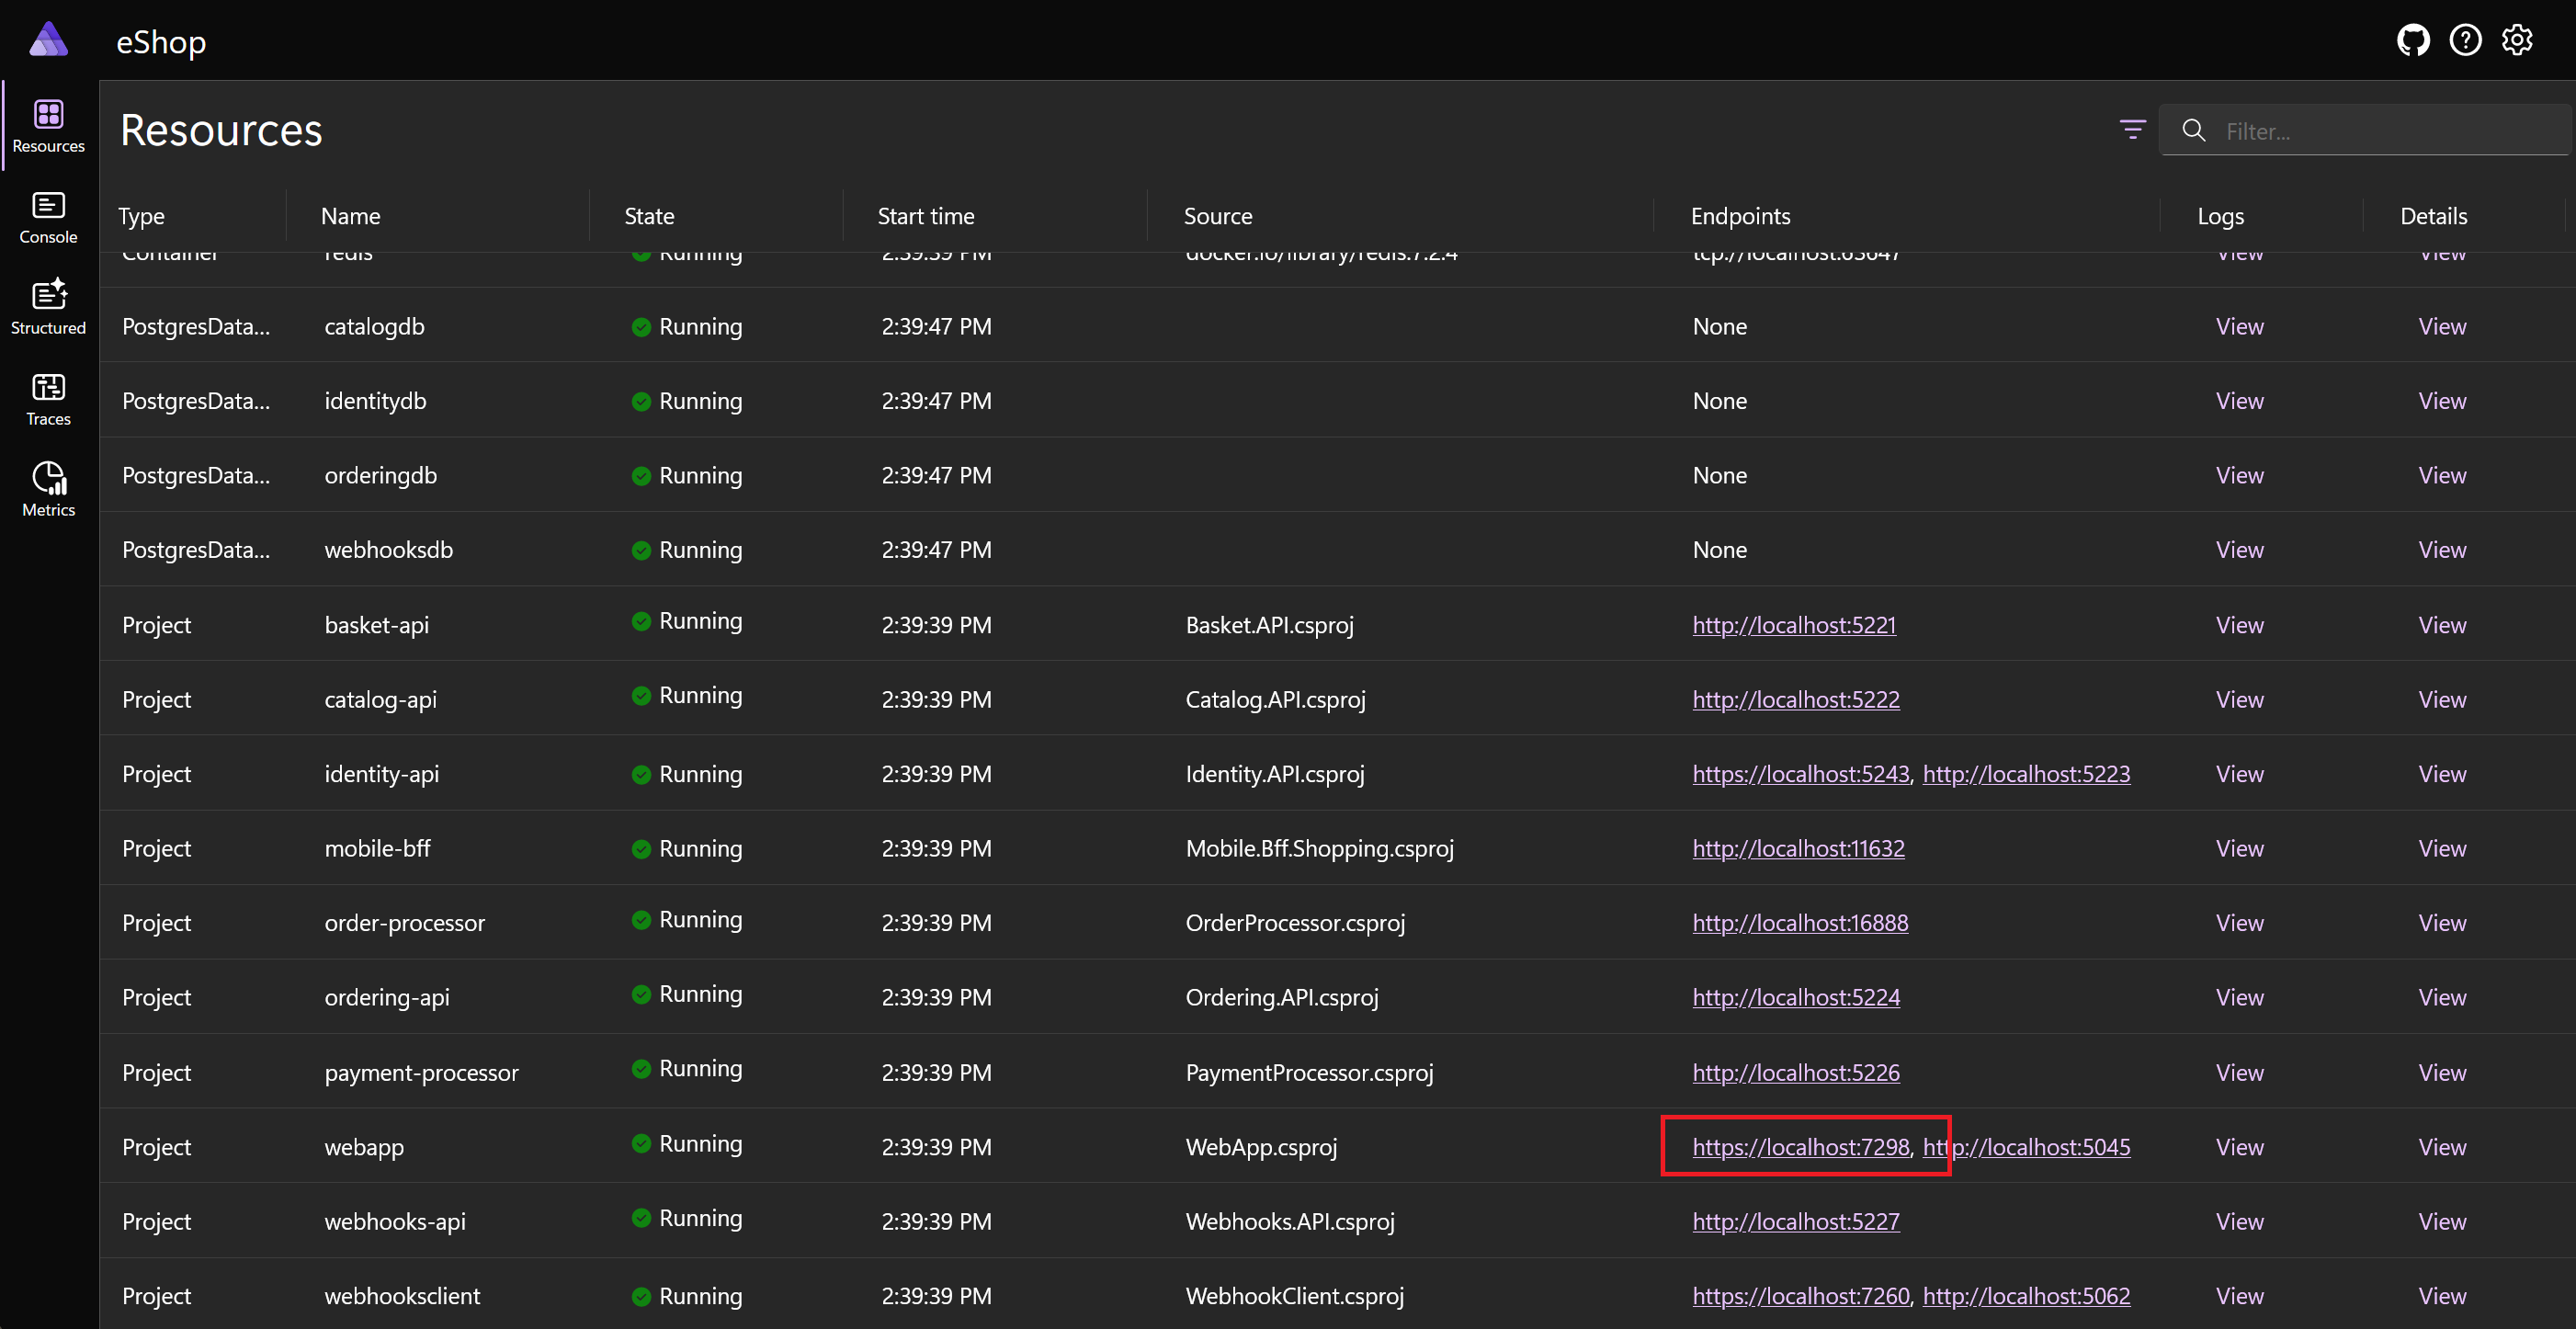Open the Resources panel in the sidebar
This screenshot has height=1329, width=2576.
48,124
